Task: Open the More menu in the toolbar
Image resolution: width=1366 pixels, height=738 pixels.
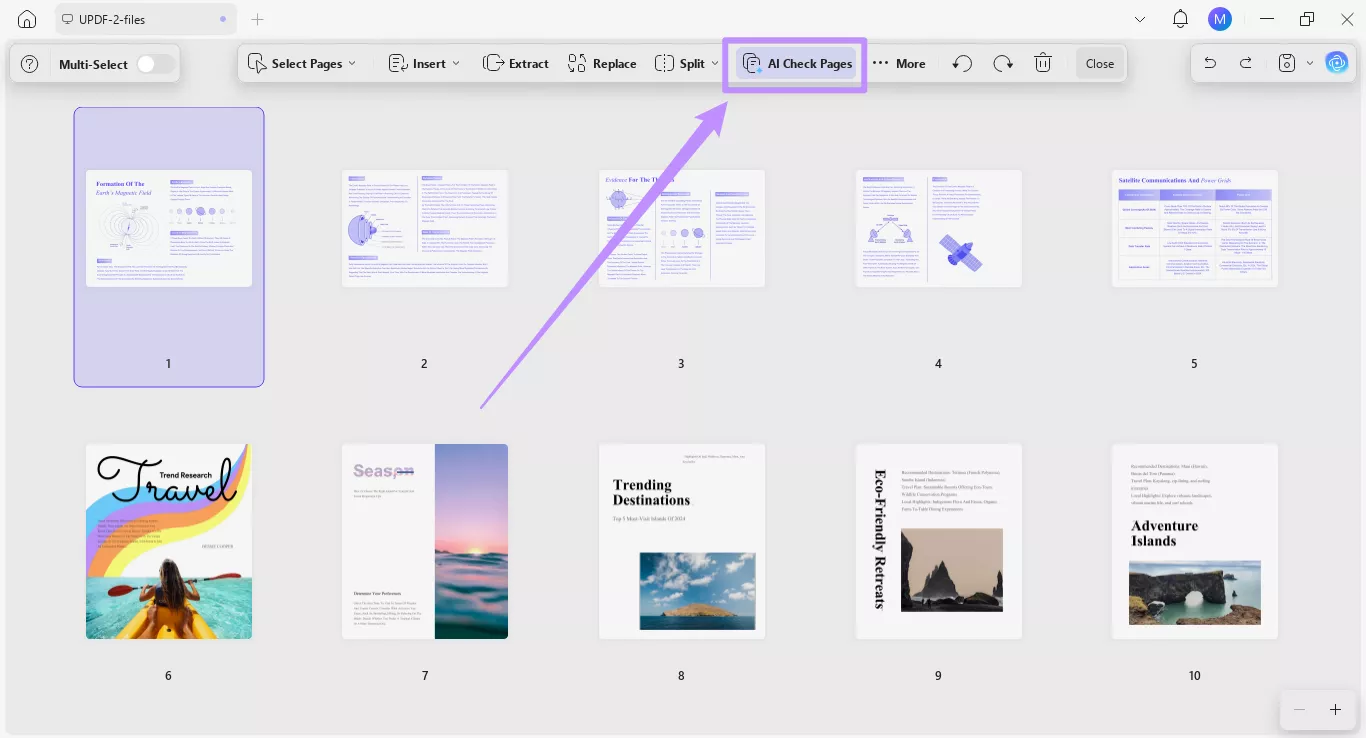Action: [899, 63]
